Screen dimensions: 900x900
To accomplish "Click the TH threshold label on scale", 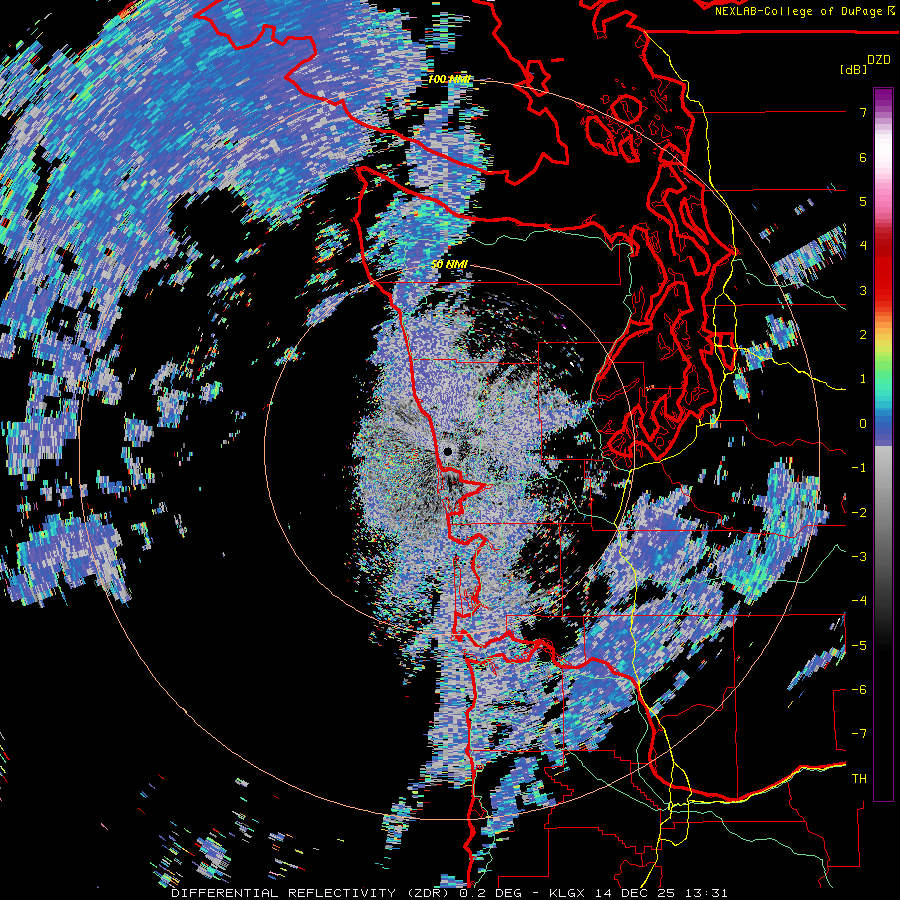I will click(859, 779).
